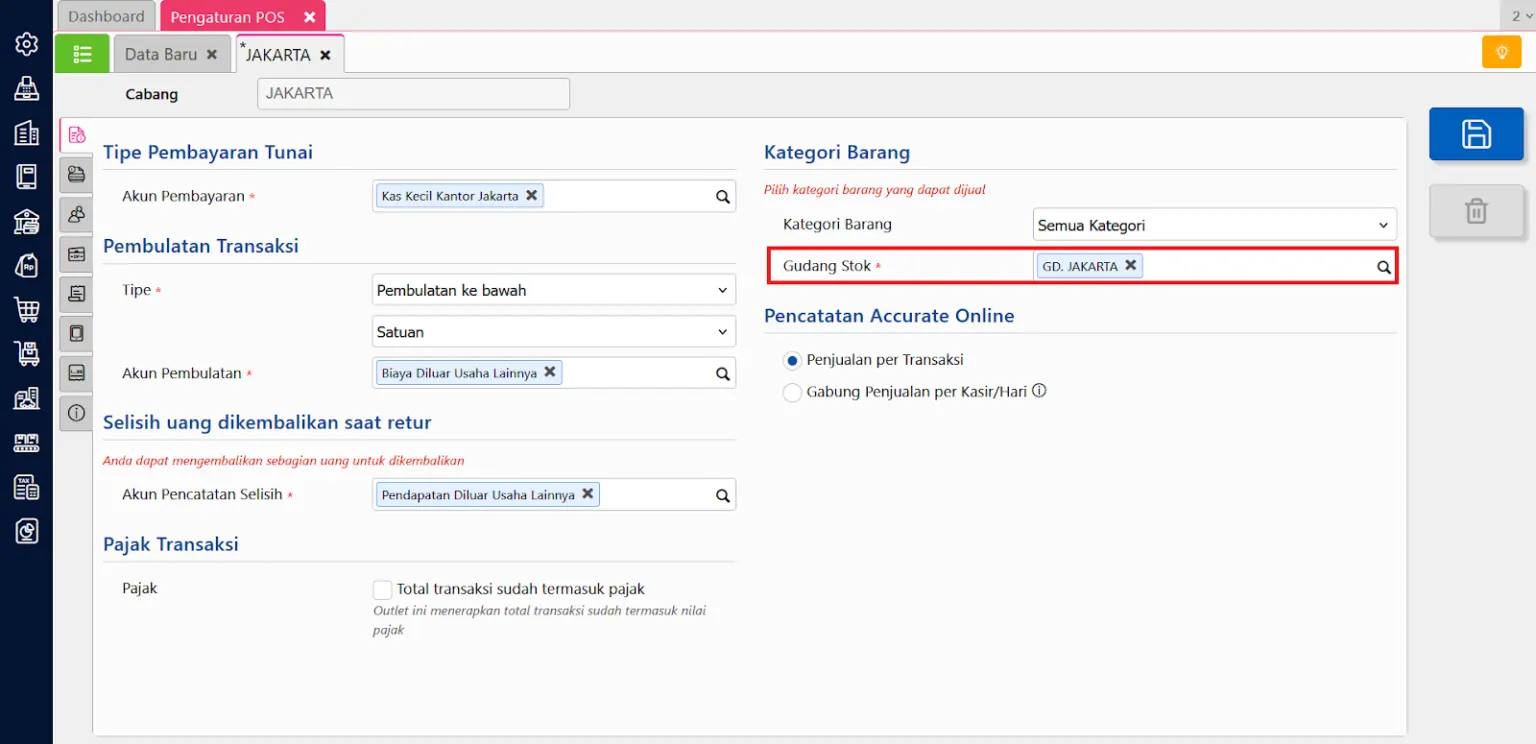The width and height of the screenshot is (1536, 744).
Task: Click search icon in Gudang Stok field
Action: [x=1384, y=267]
